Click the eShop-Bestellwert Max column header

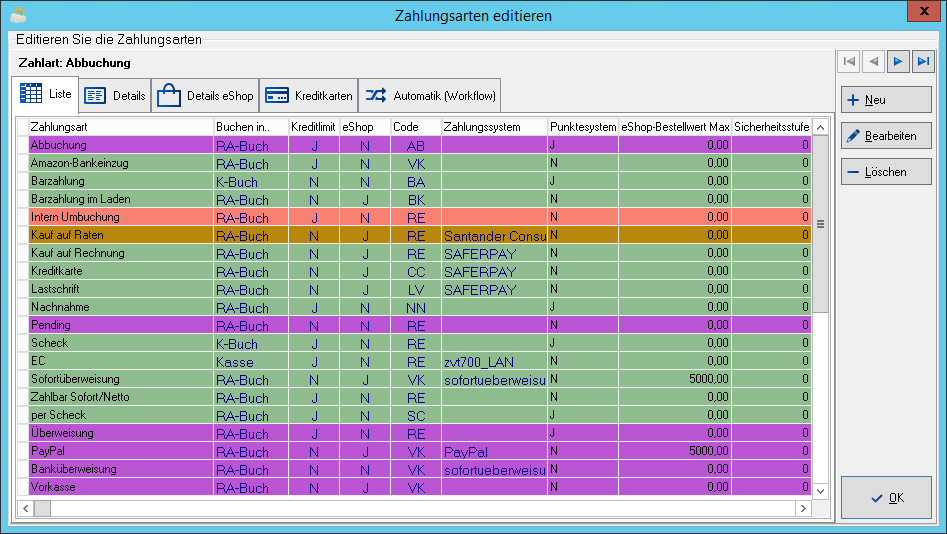coord(675,127)
